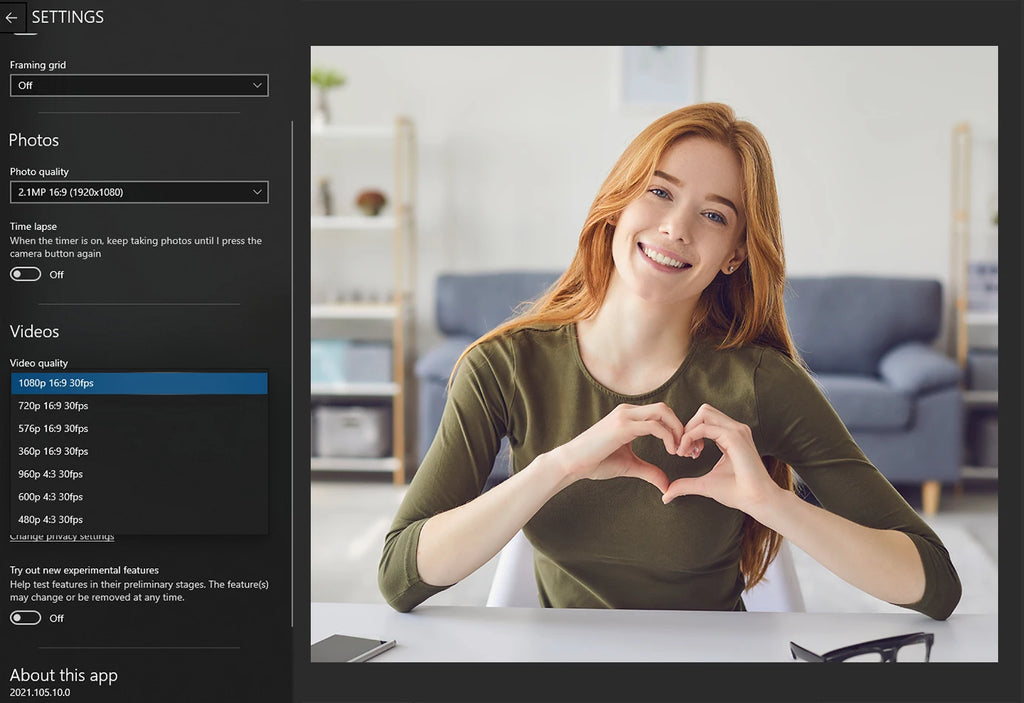Open the Change privacy settings link

point(62,538)
